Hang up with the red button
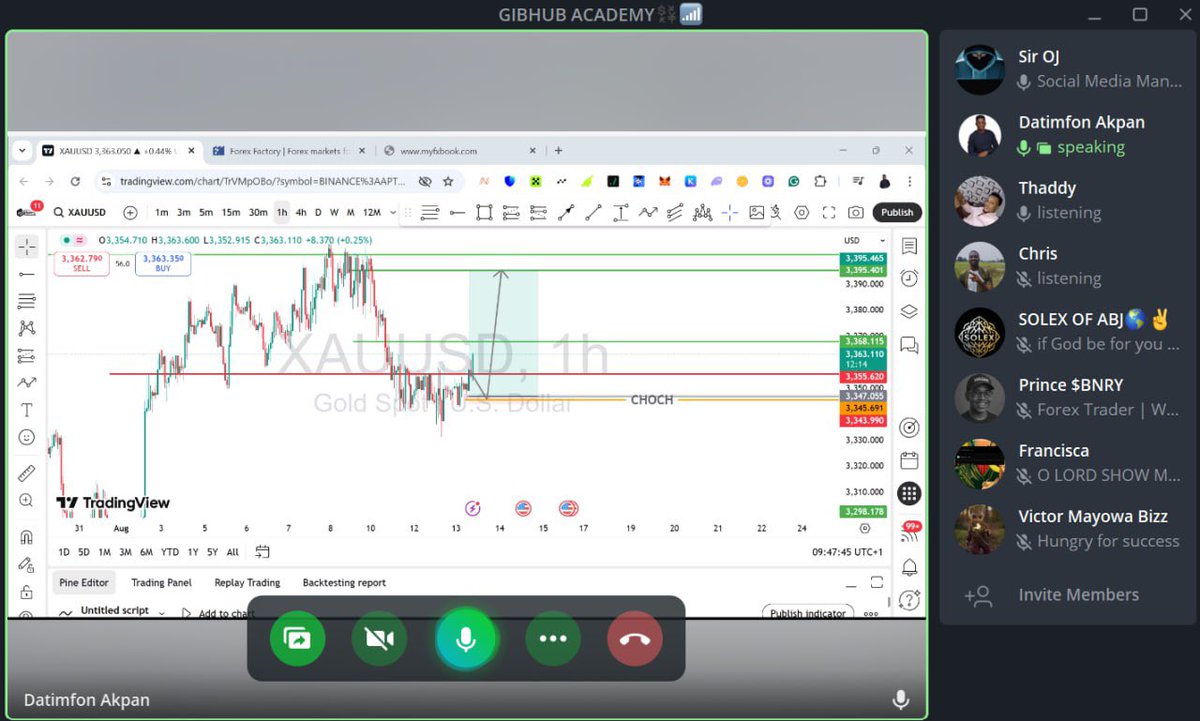Screen dimensions: 1200x721 coord(635,638)
